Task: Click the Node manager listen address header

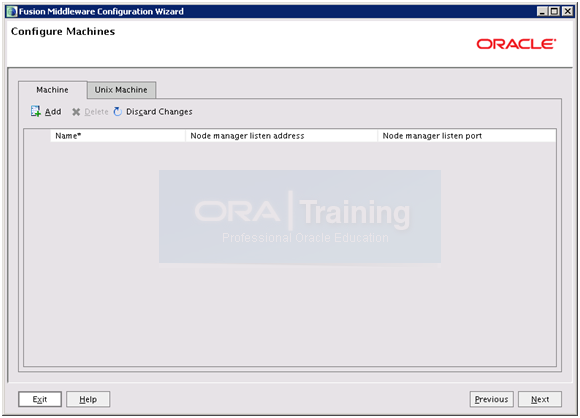Action: 281,136
